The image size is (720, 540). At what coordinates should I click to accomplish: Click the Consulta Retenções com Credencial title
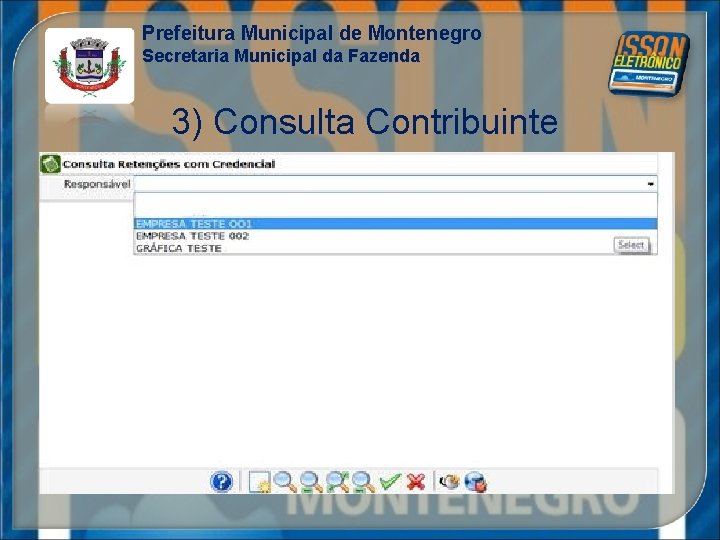tap(169, 164)
